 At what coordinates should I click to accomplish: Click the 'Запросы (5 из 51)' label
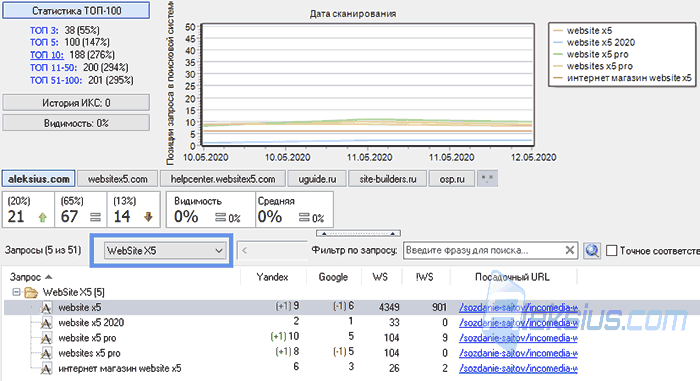pyautogui.click(x=43, y=250)
